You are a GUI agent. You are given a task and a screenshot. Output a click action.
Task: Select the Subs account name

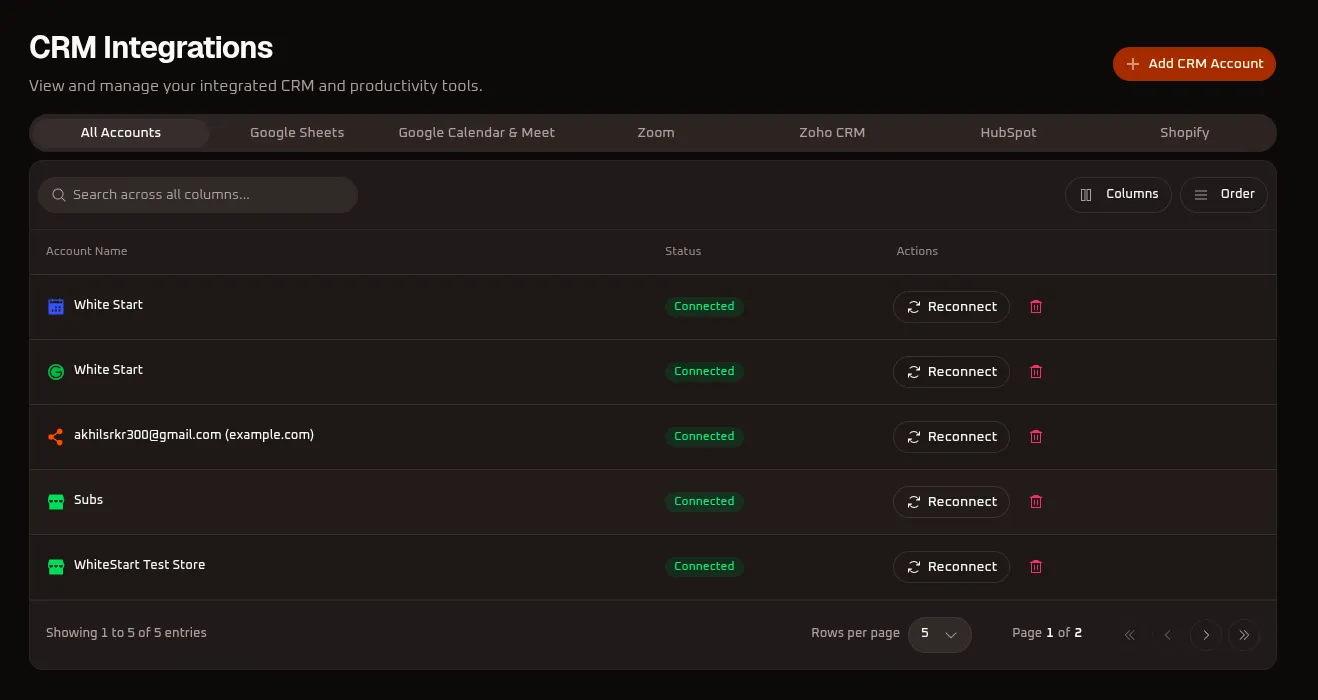(x=88, y=500)
